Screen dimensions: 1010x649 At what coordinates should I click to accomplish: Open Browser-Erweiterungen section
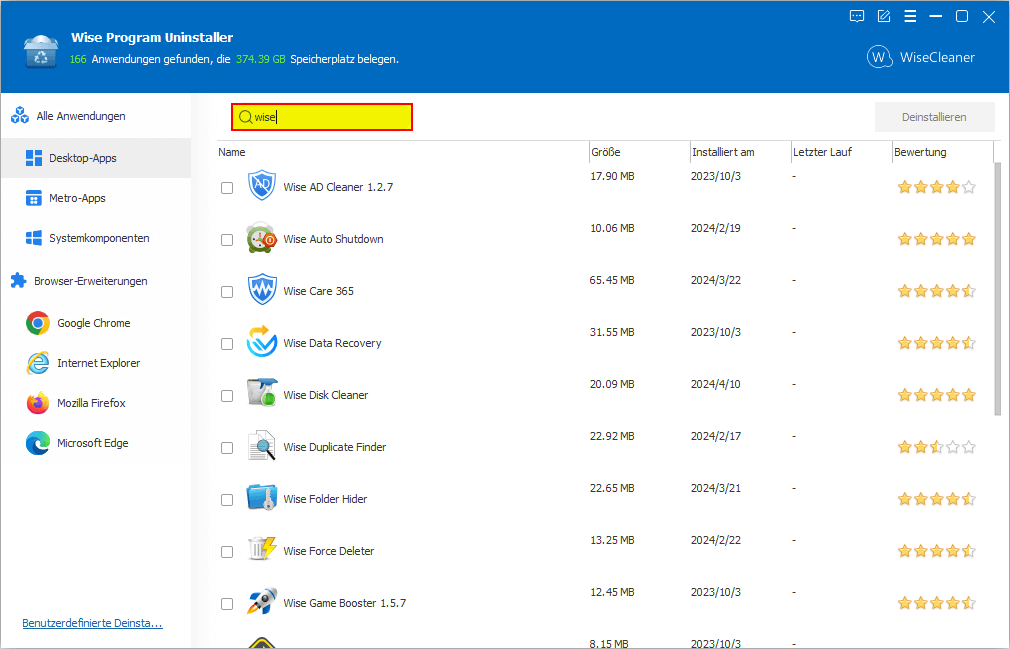pos(96,281)
